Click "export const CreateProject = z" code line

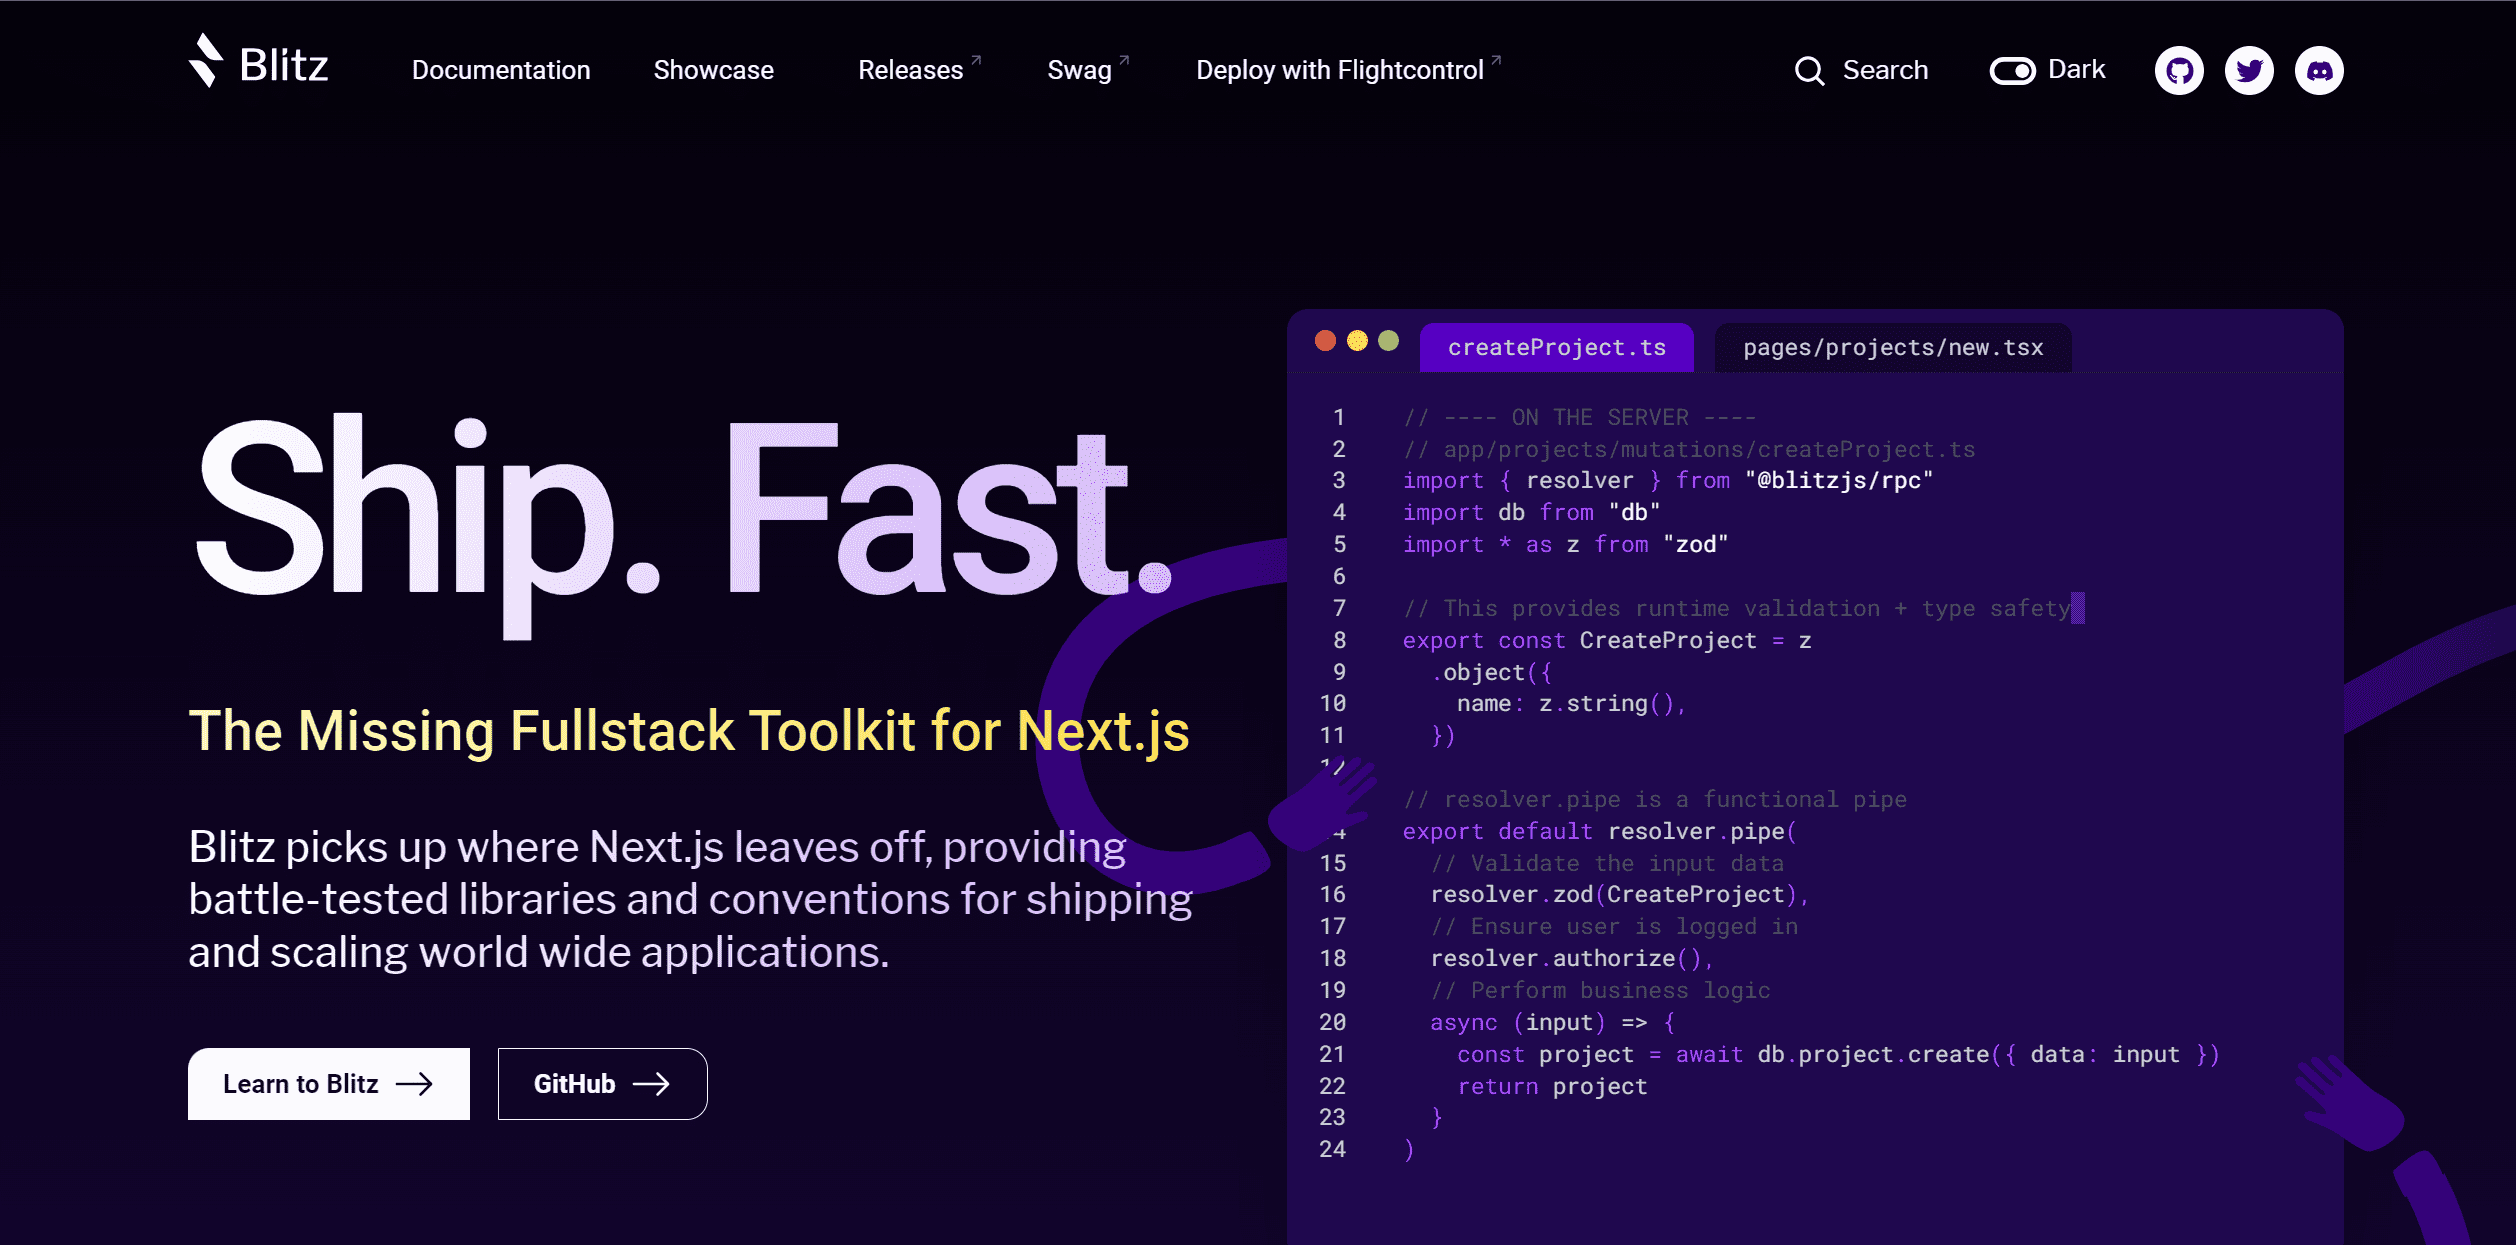[1606, 641]
